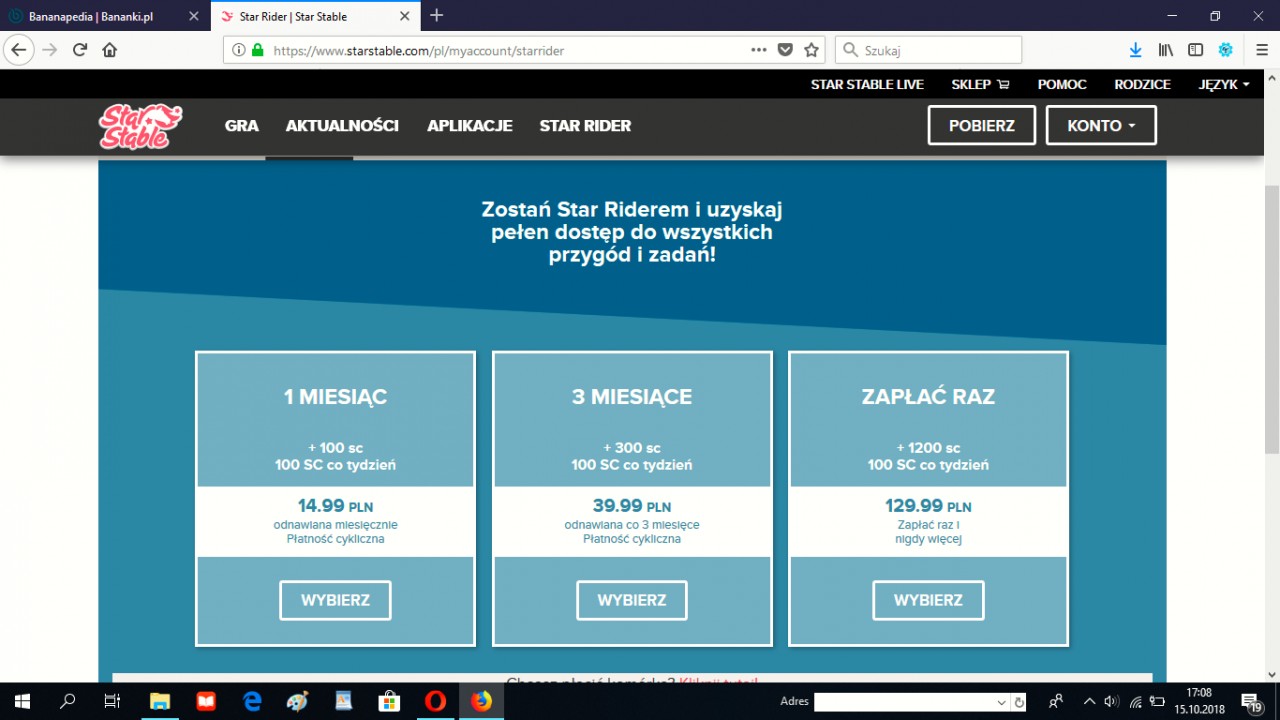Open the GRA menu item
Viewport: 1280px width, 720px height.
pos(242,126)
